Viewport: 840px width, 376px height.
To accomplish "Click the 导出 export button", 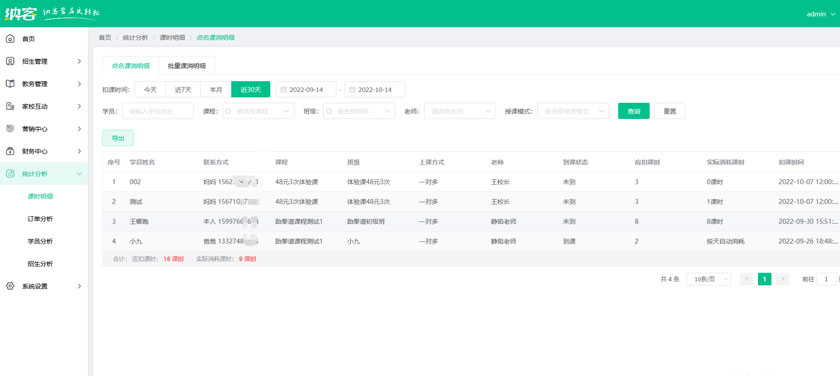I will coord(118,138).
